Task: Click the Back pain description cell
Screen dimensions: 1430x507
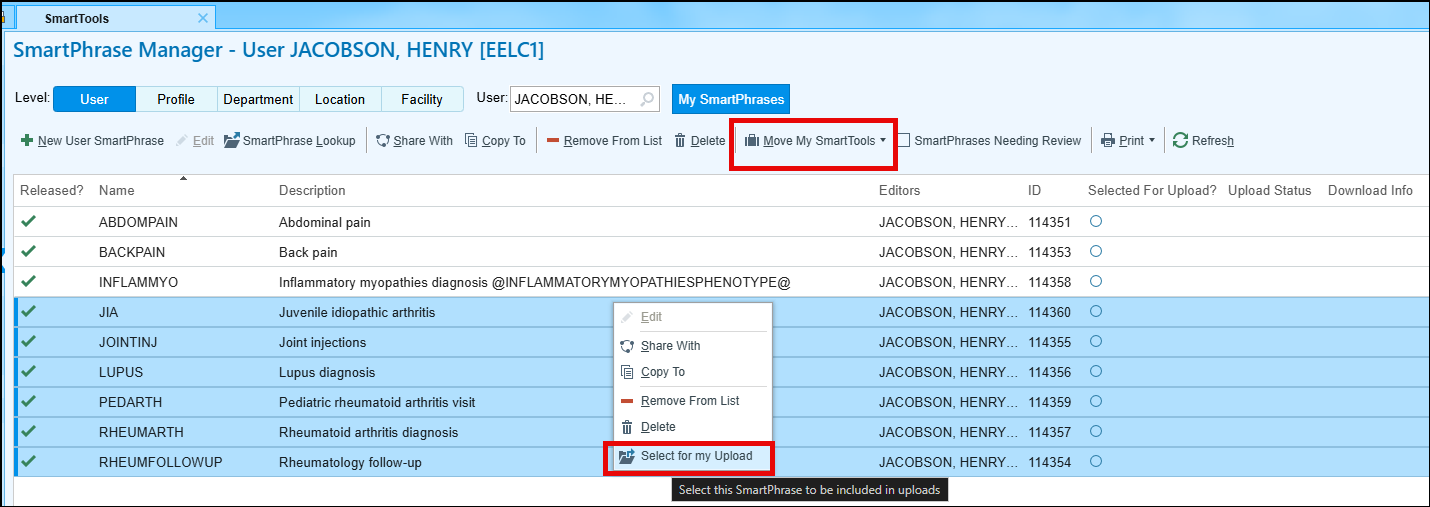Action: pyautogui.click(x=308, y=252)
